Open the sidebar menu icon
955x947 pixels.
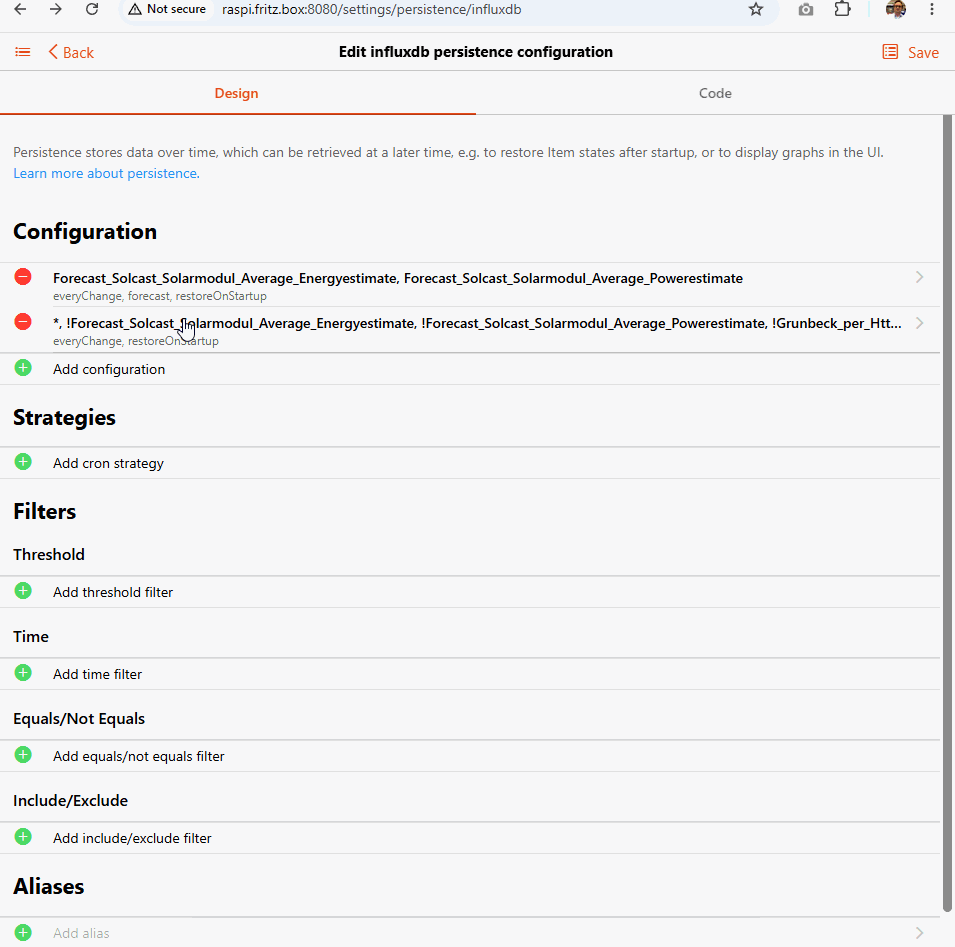(23, 52)
